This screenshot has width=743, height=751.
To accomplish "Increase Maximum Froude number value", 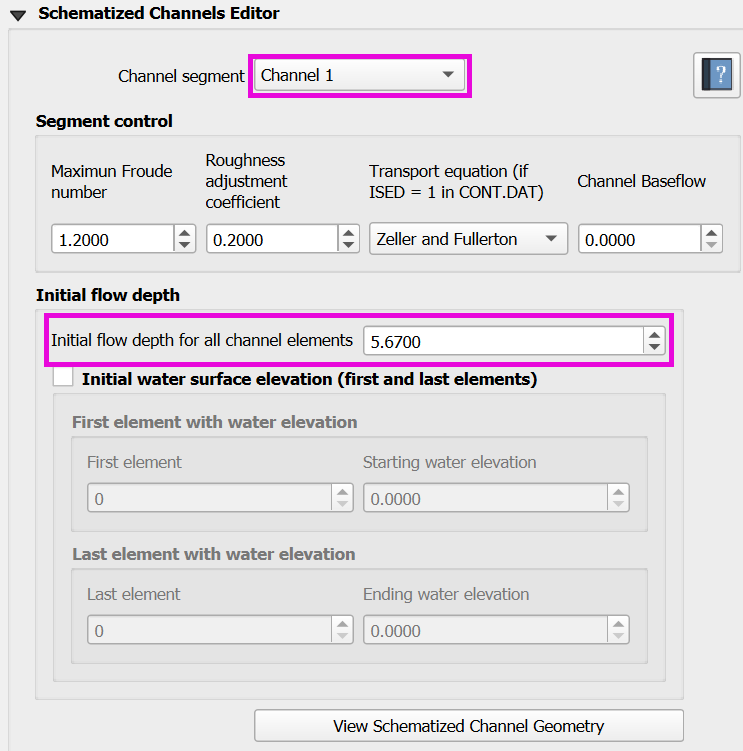I will (x=185, y=233).
